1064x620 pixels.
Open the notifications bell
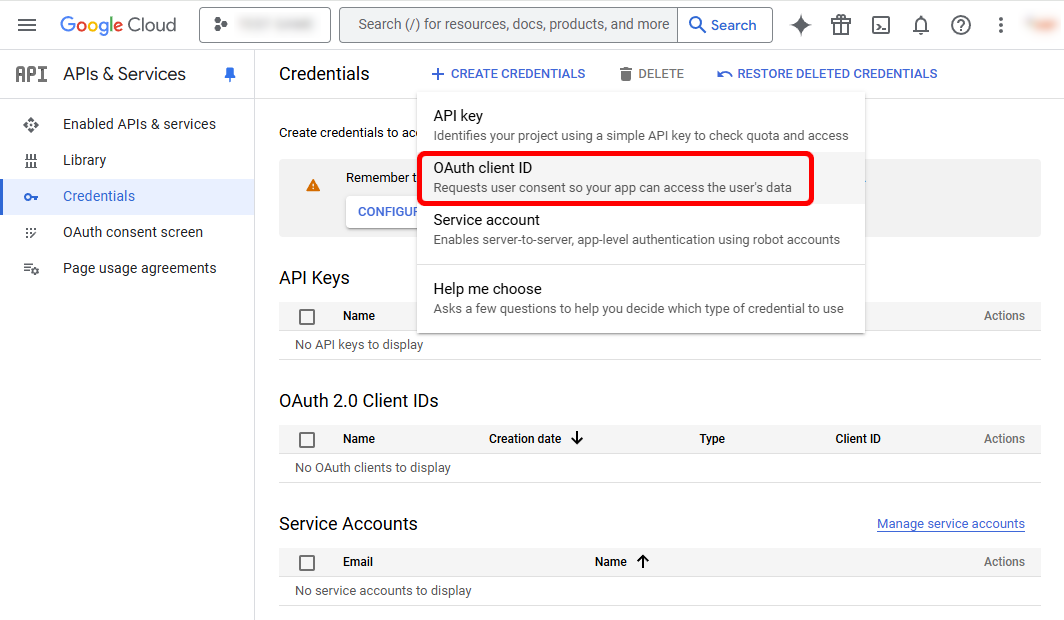coord(921,25)
